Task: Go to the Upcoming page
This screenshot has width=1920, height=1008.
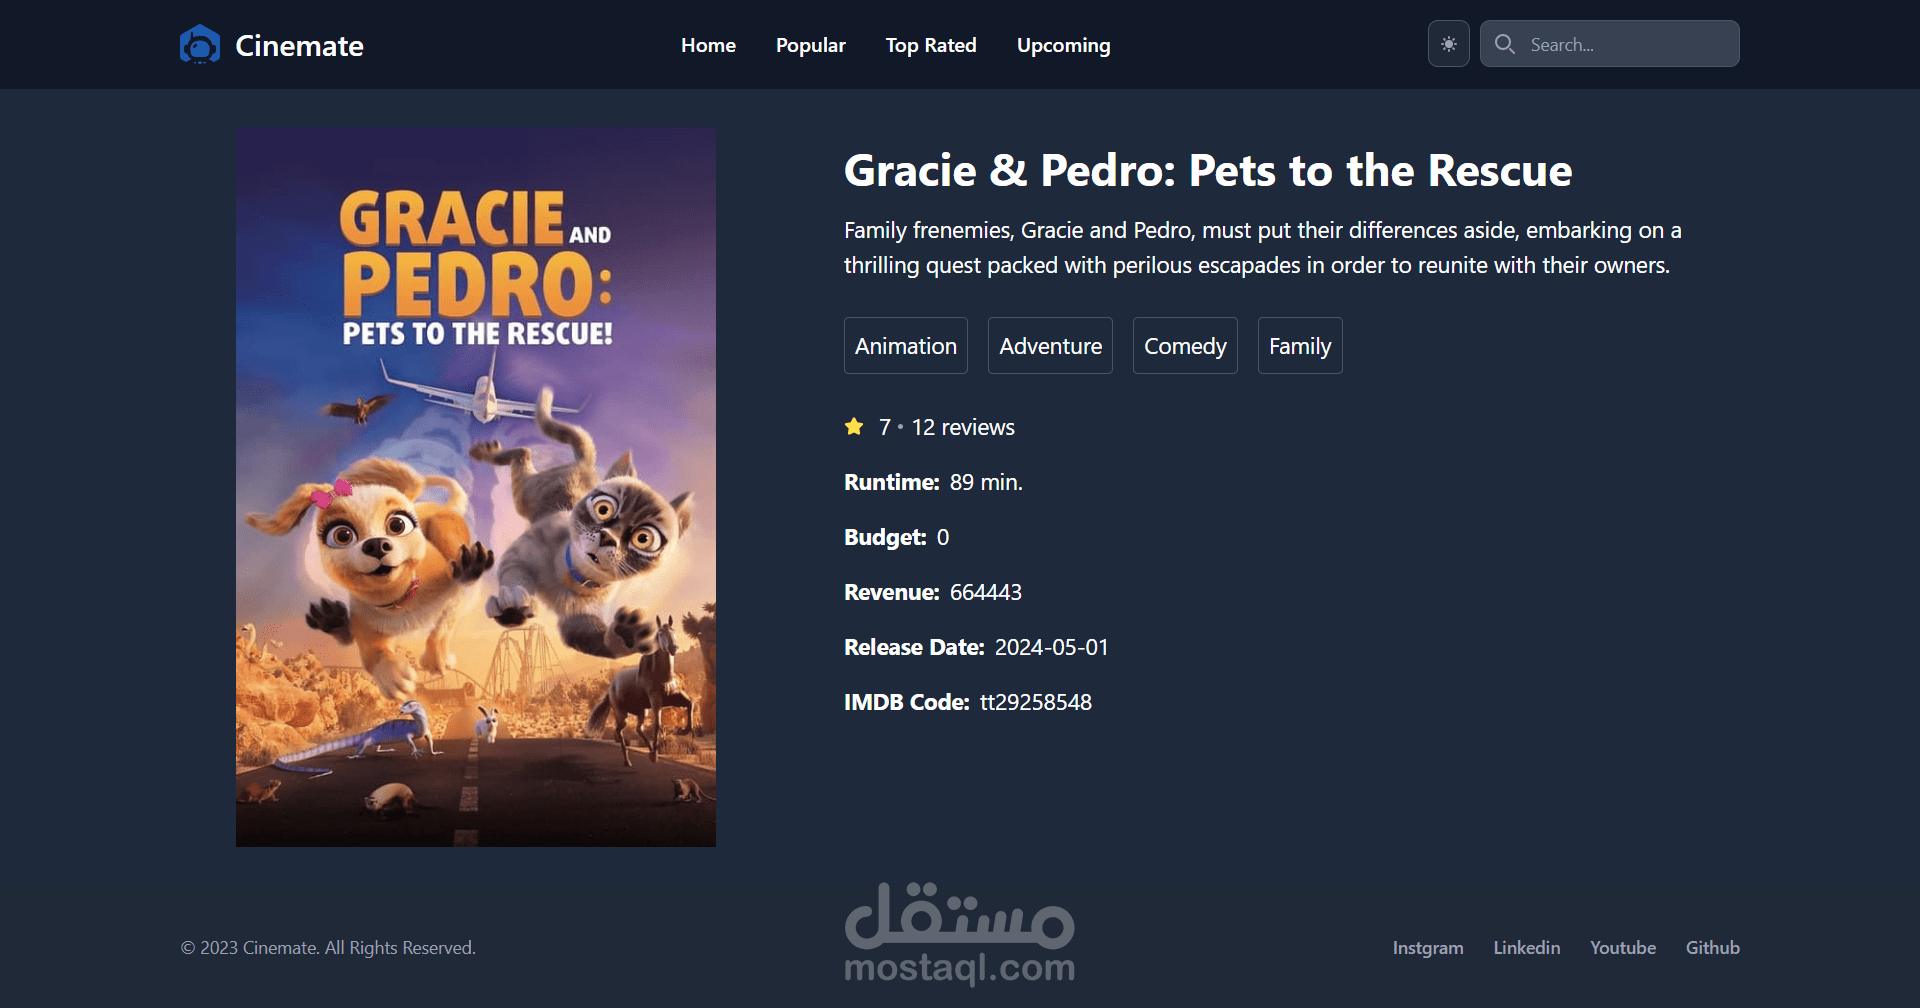Action: coord(1063,45)
